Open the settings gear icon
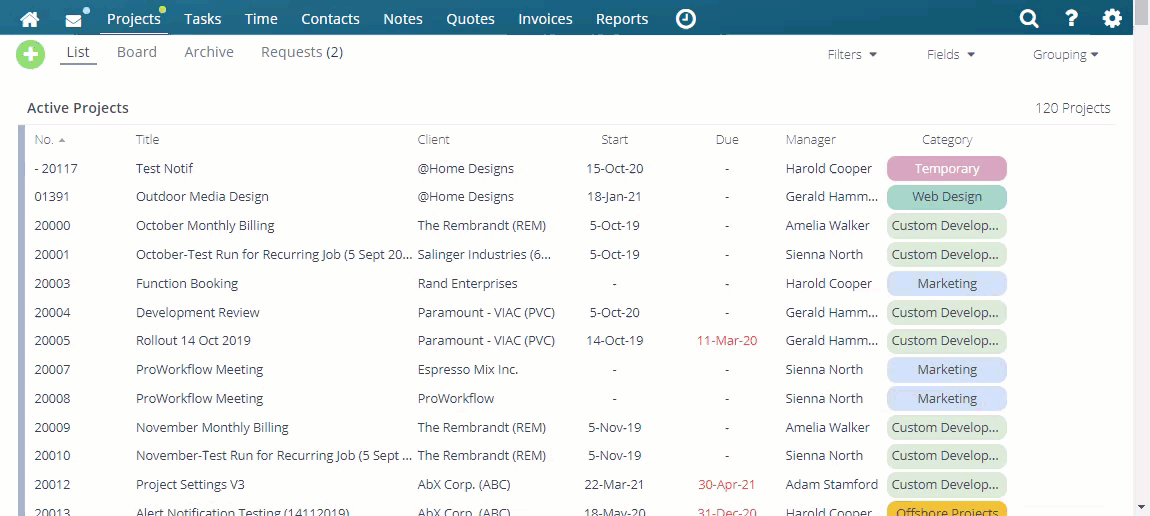This screenshot has width=1150, height=516. click(x=1113, y=19)
